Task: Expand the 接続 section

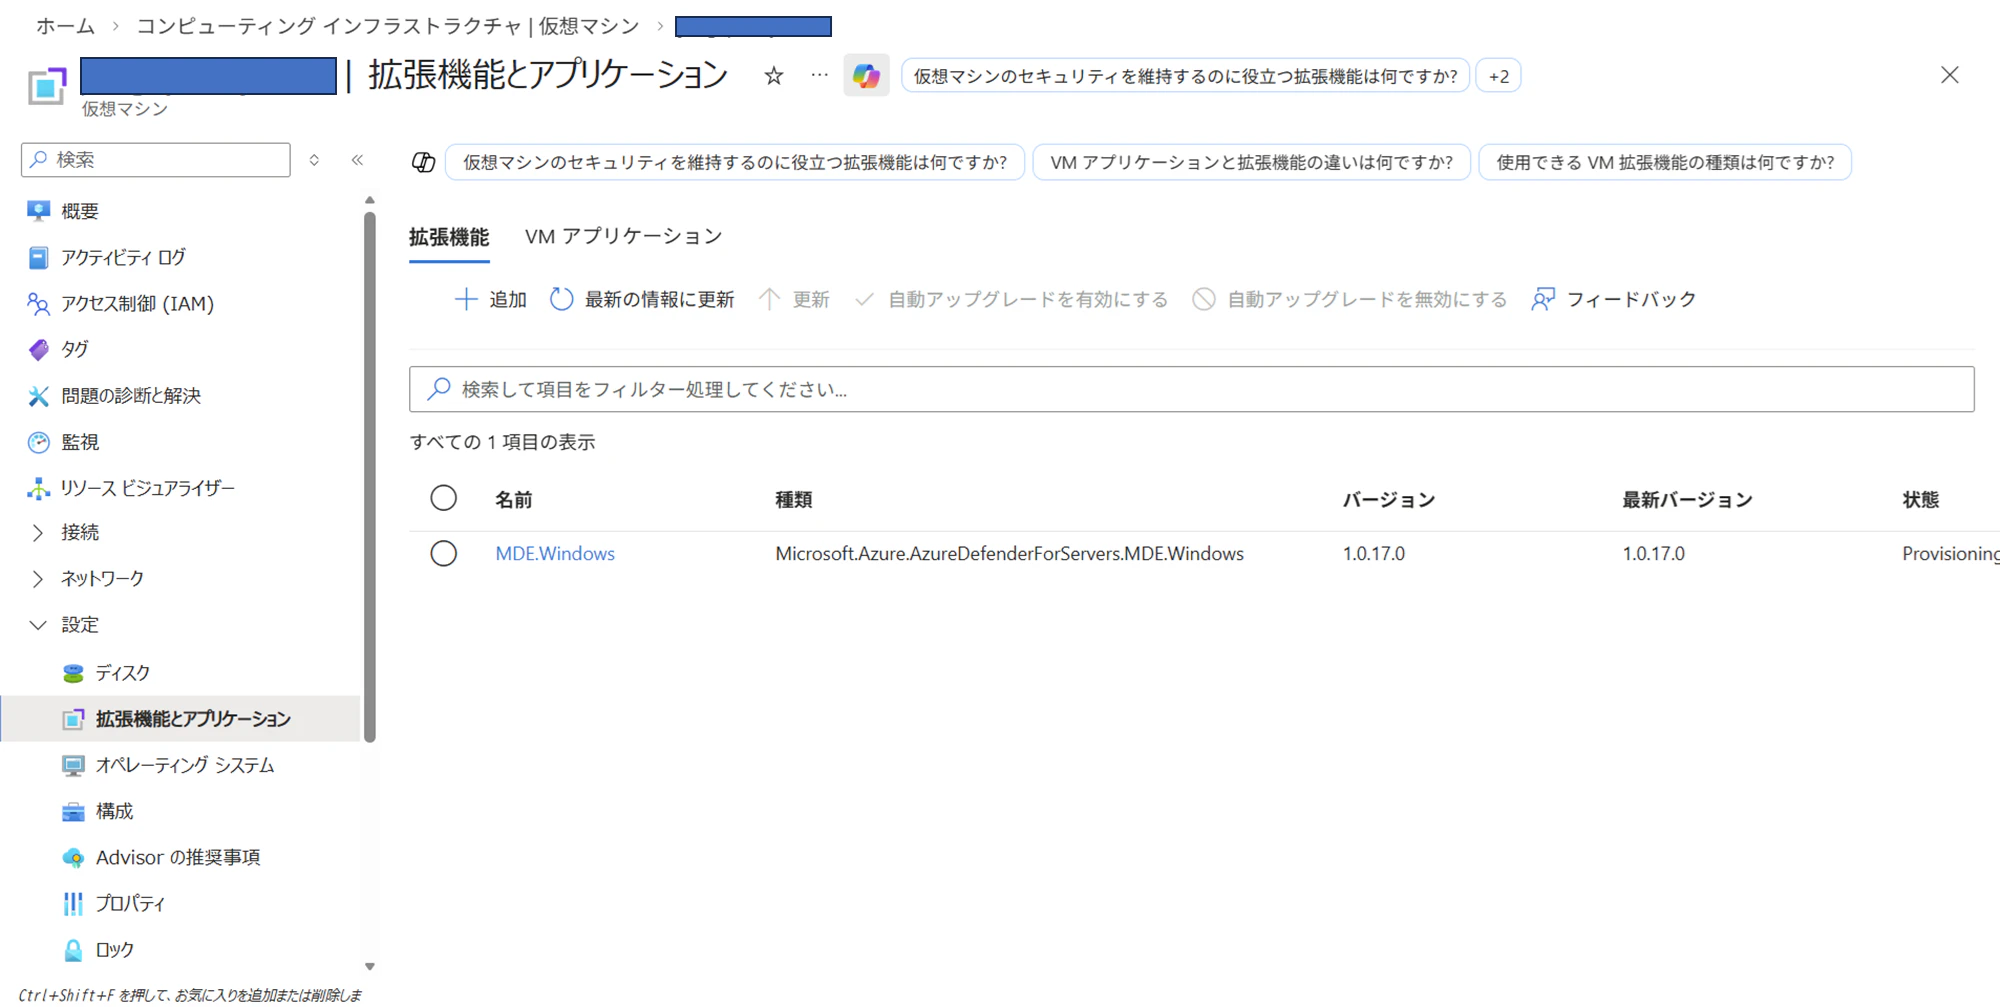Action: (80, 531)
